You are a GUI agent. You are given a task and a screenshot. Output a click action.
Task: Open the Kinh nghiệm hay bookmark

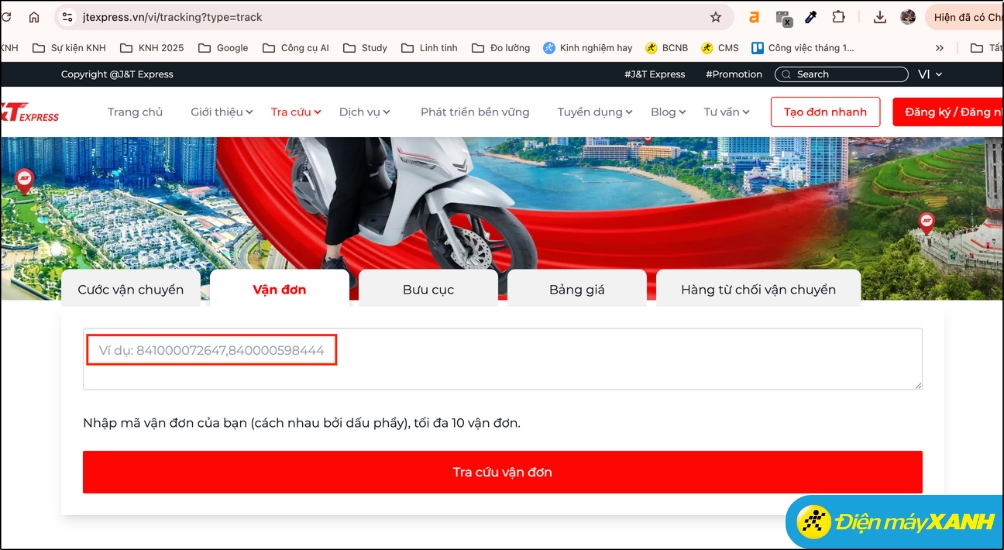point(588,48)
